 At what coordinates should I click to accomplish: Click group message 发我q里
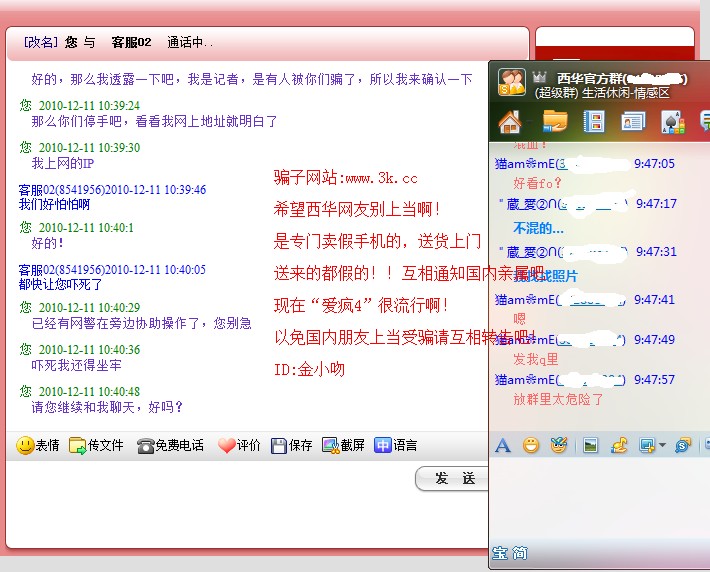pos(536,359)
